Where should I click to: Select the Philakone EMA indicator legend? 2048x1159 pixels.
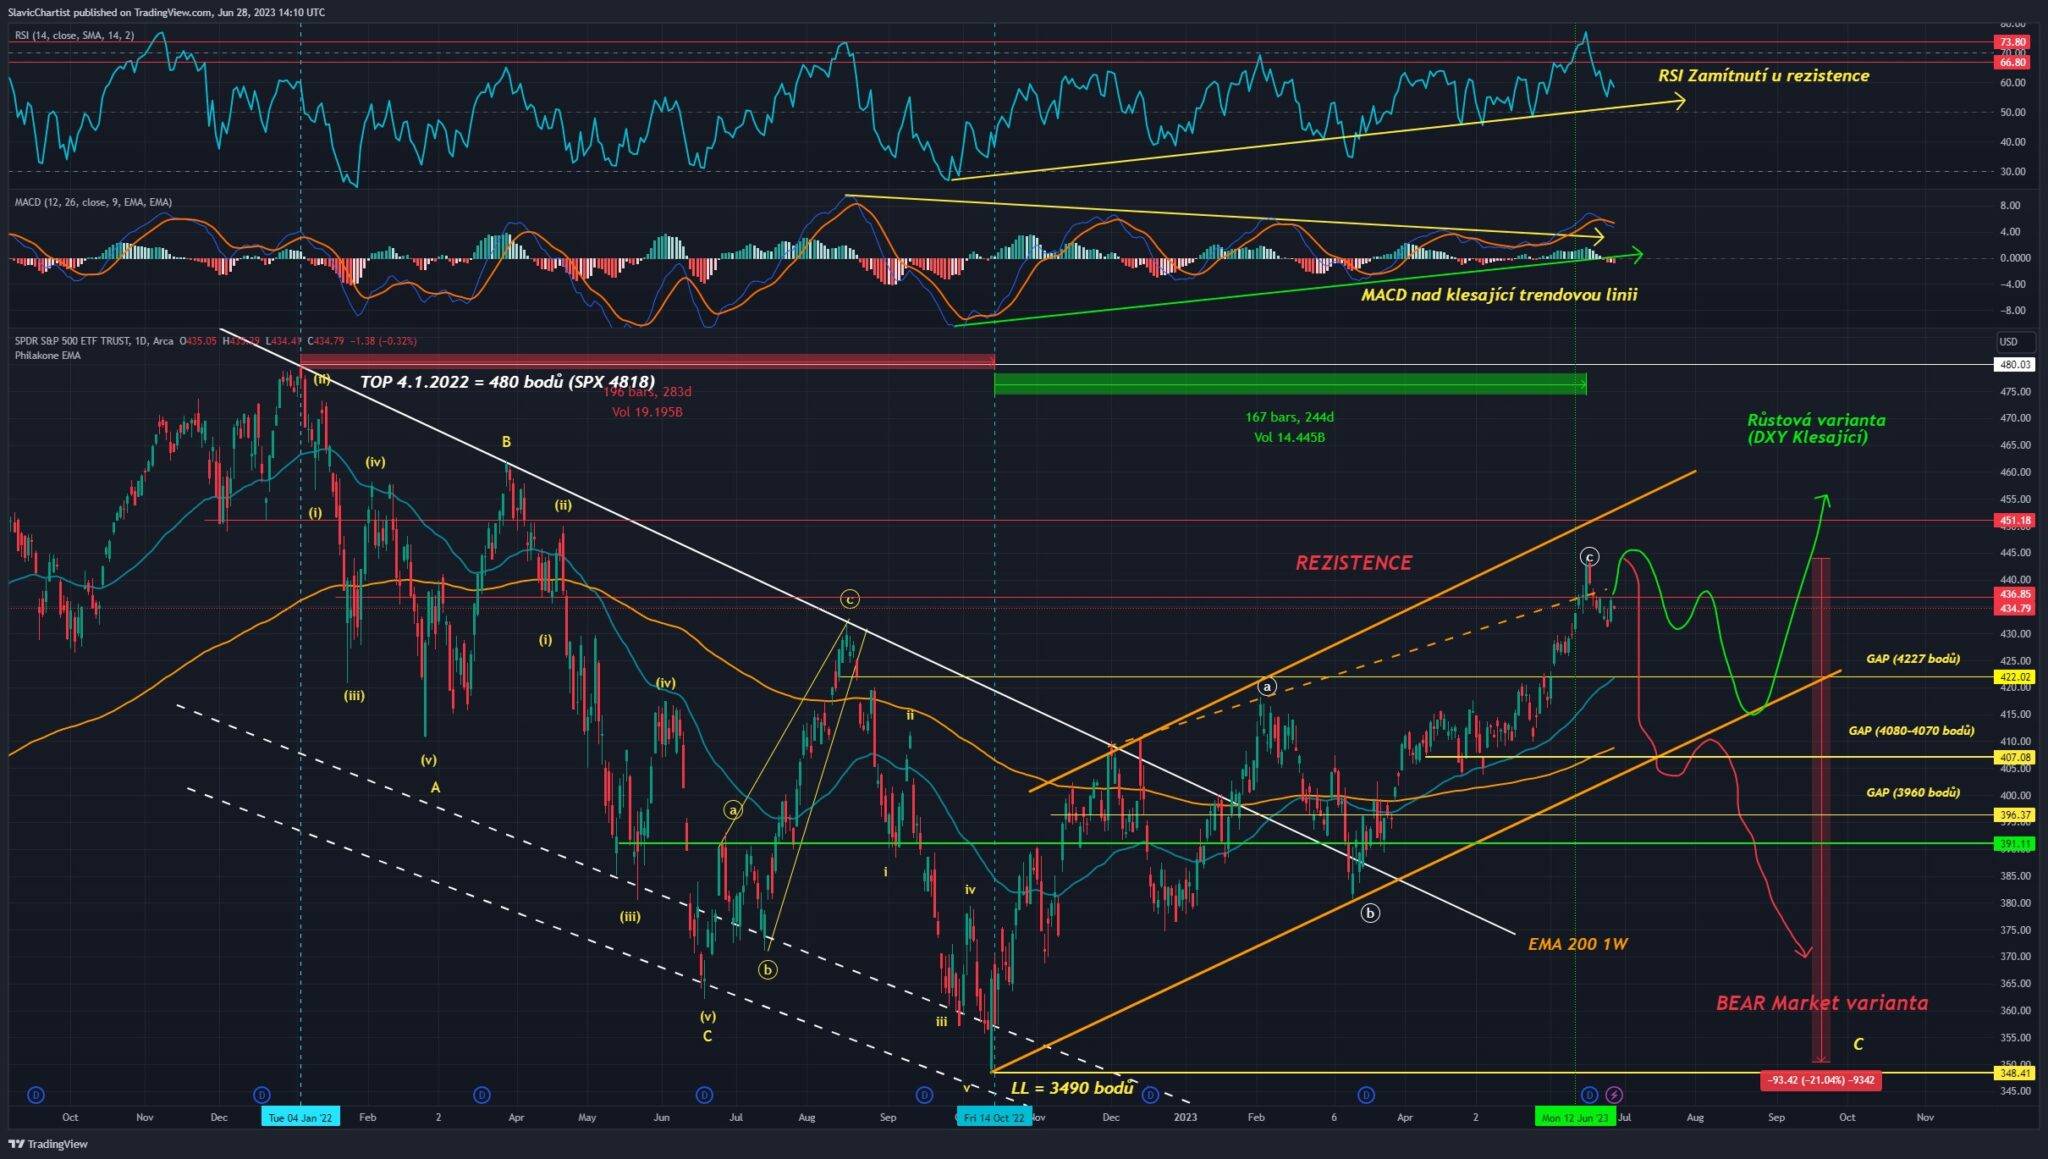point(48,355)
